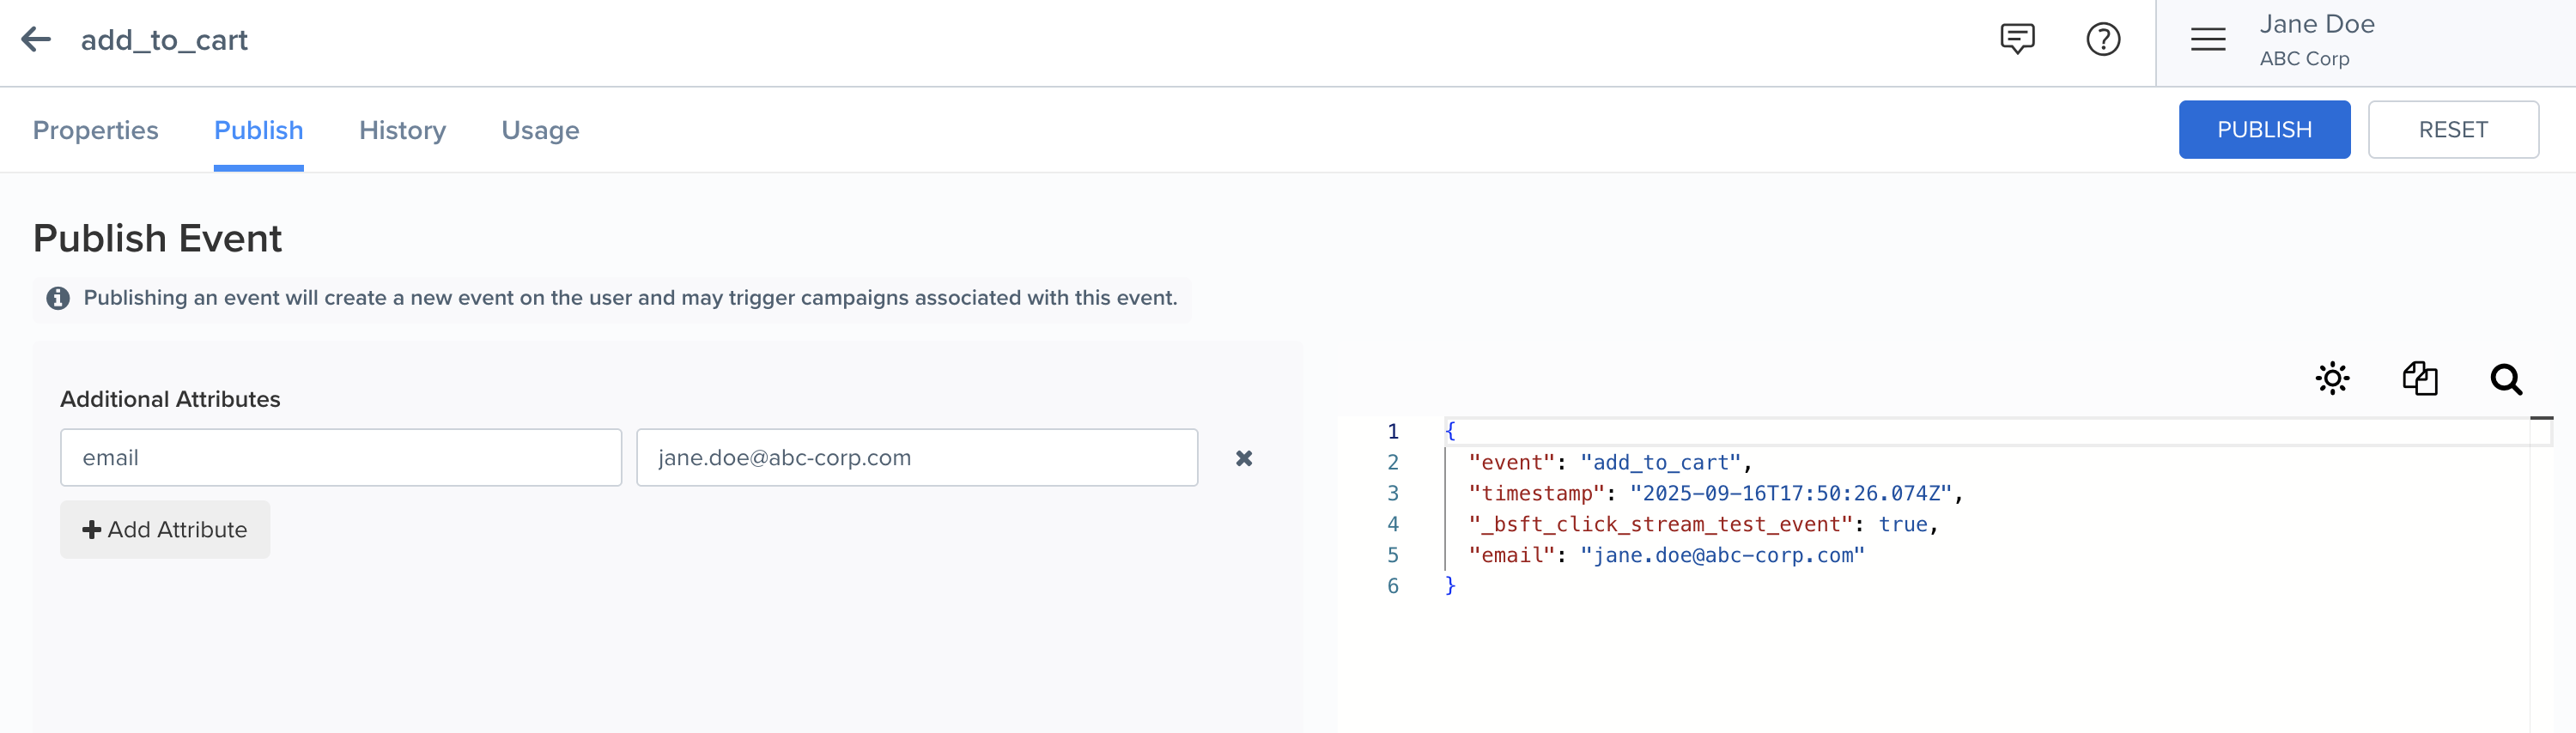The image size is (2576, 733).
Task: Click the Jane Doe account name
Action: pos(2316,24)
